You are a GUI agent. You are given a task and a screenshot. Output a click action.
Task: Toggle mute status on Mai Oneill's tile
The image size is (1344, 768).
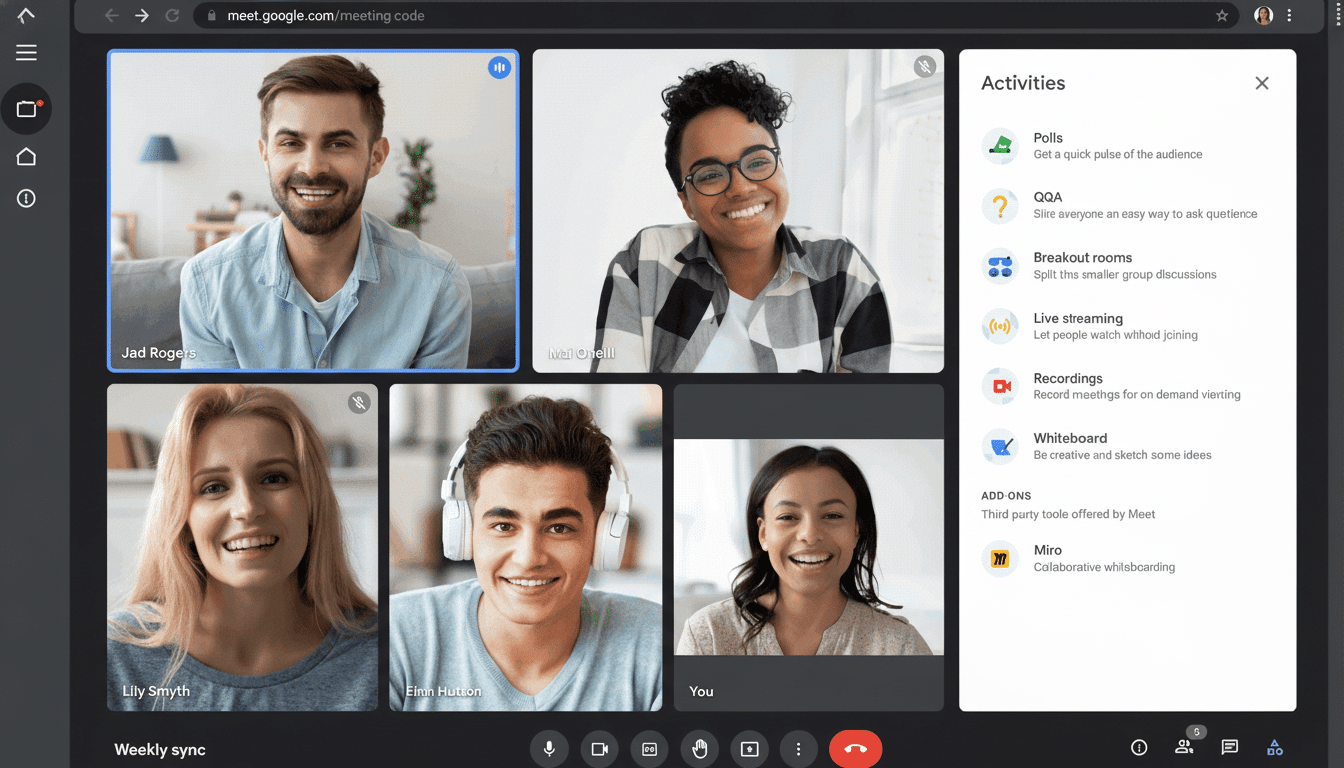925,67
